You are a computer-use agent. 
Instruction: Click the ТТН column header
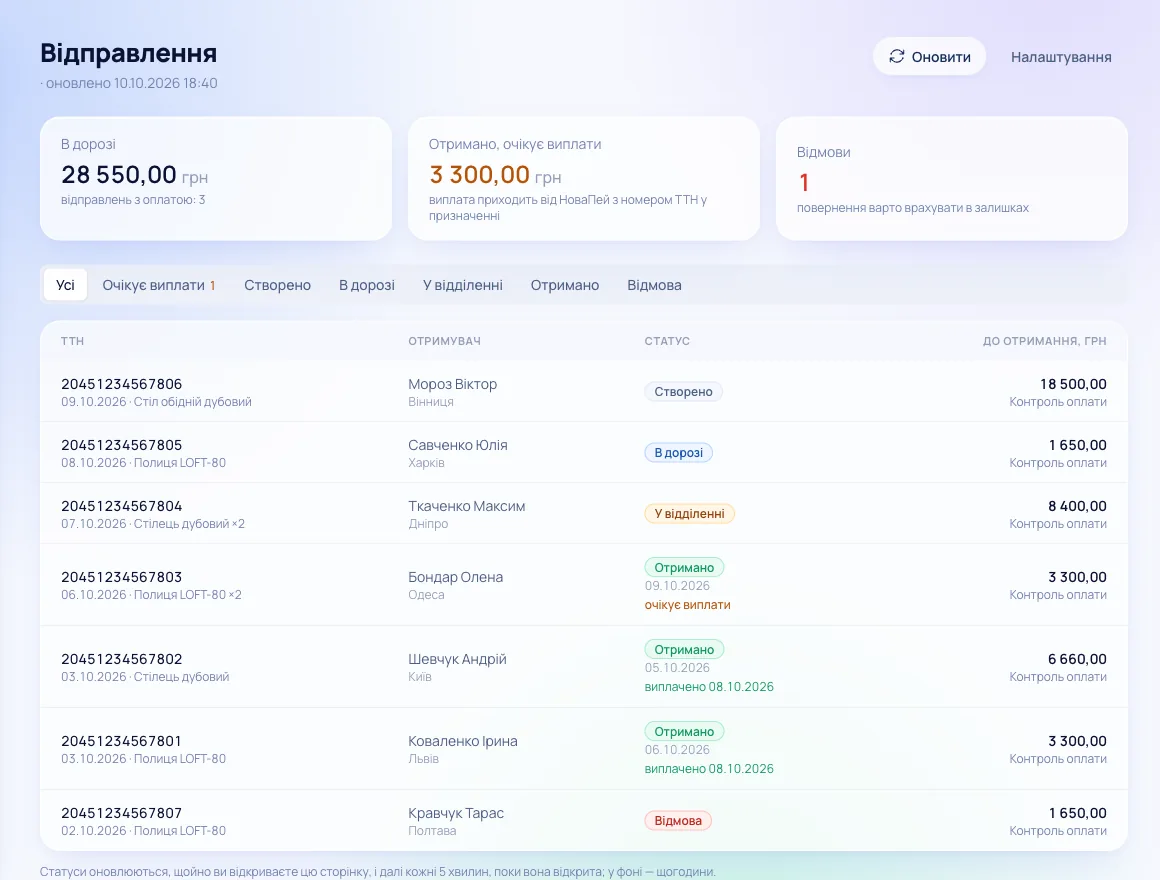72,341
